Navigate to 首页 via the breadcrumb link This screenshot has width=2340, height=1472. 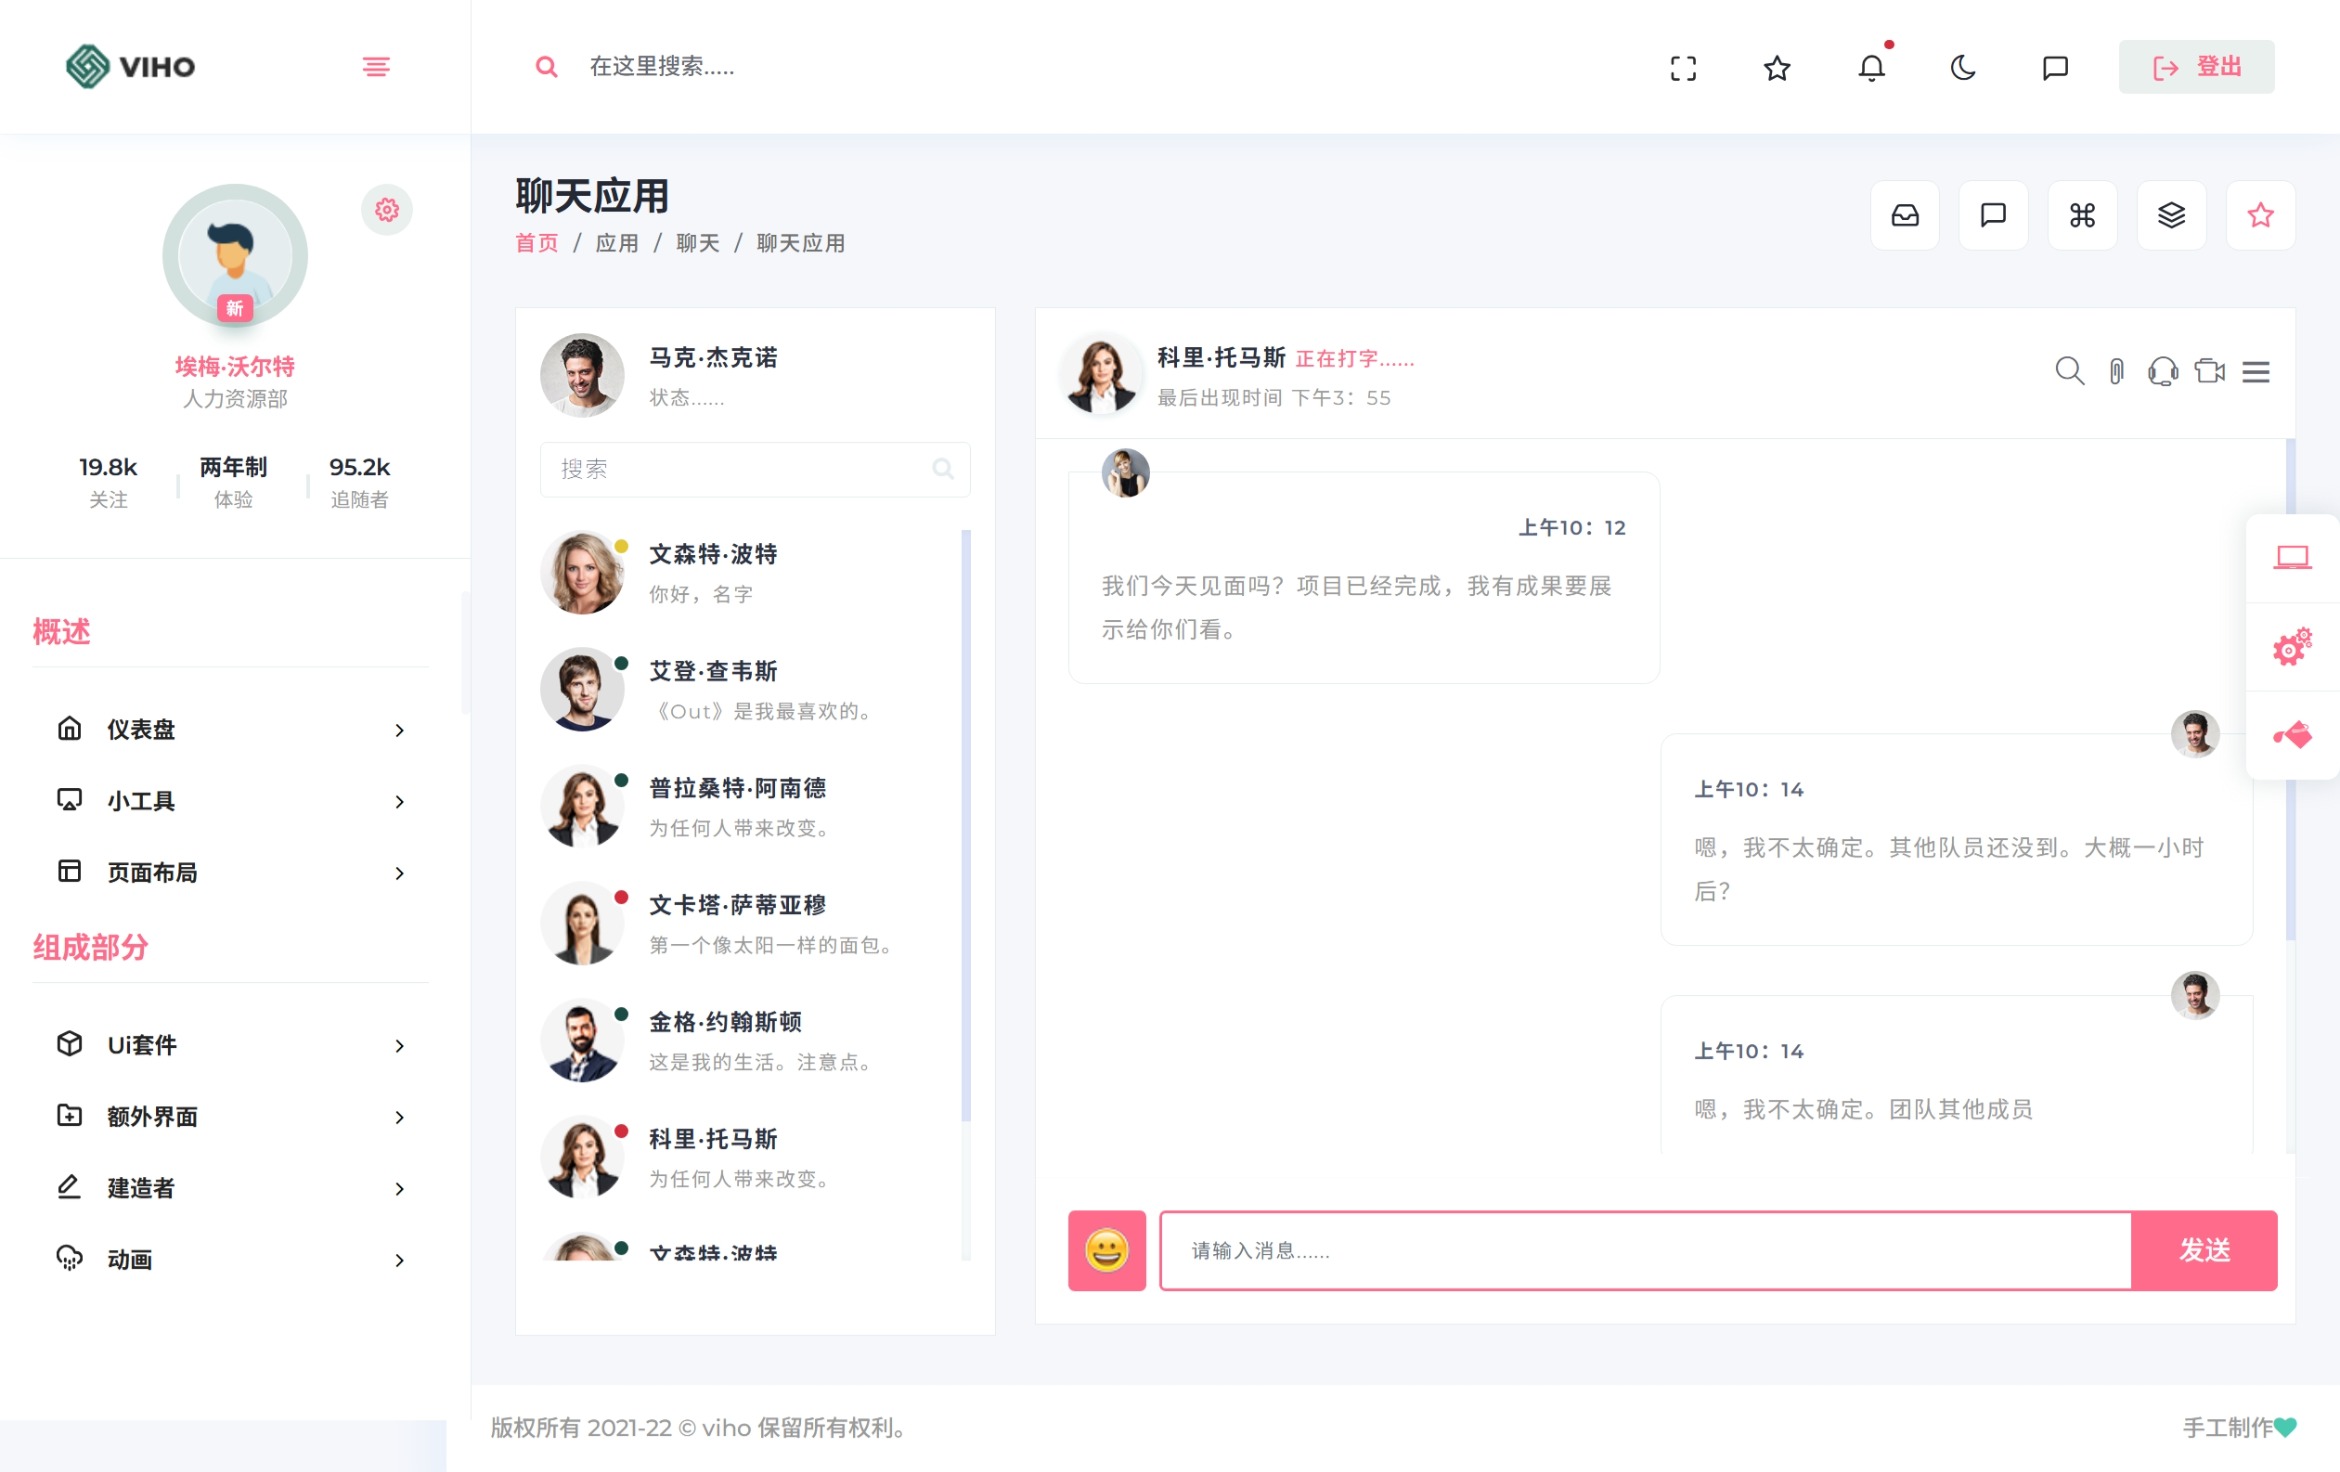[536, 243]
